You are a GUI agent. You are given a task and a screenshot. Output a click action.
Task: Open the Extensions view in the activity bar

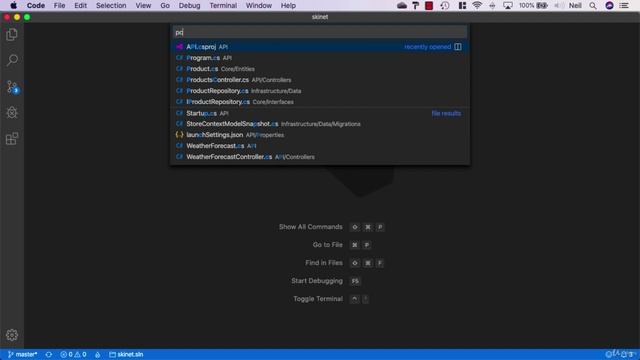click(12, 139)
